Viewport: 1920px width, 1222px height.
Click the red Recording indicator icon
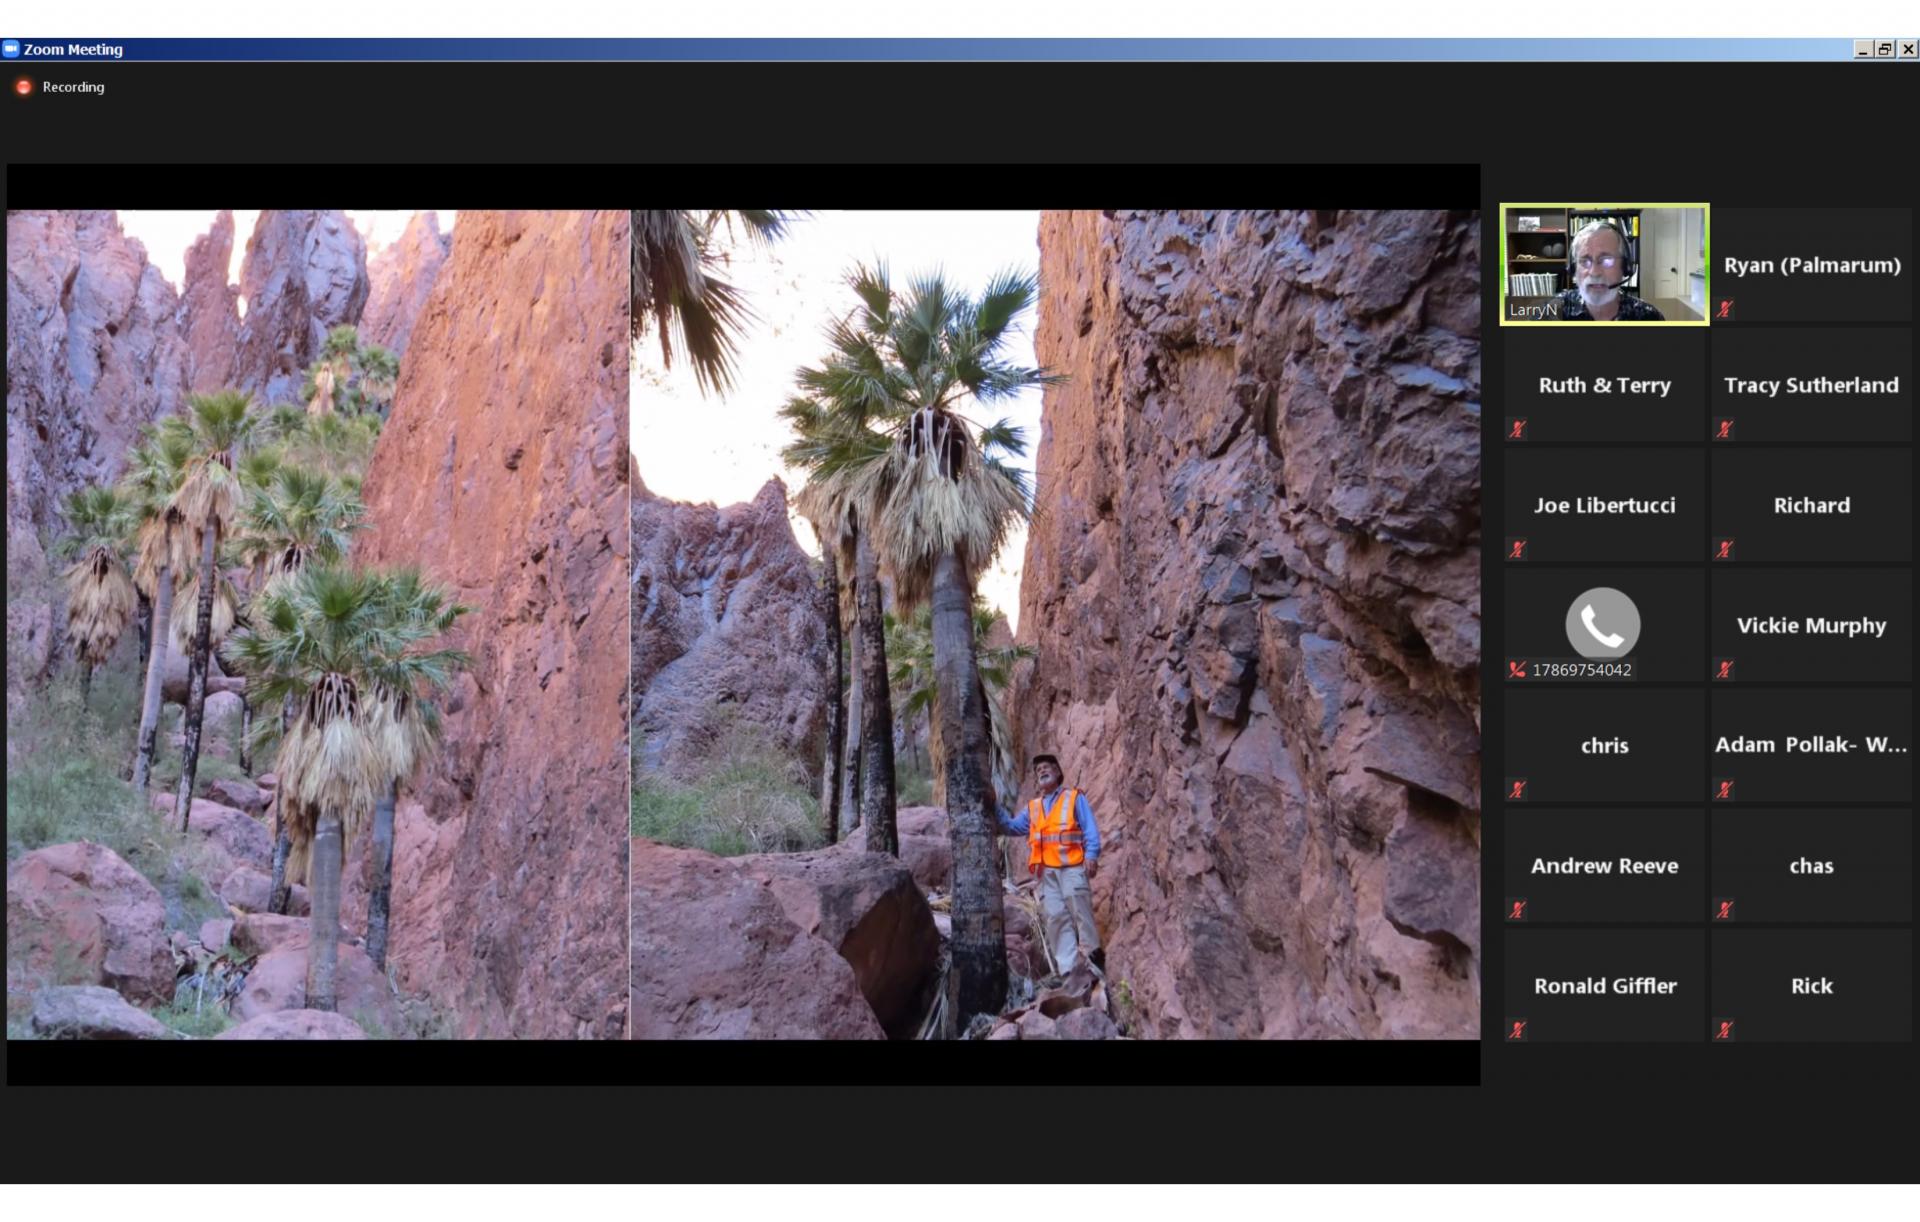(x=24, y=87)
